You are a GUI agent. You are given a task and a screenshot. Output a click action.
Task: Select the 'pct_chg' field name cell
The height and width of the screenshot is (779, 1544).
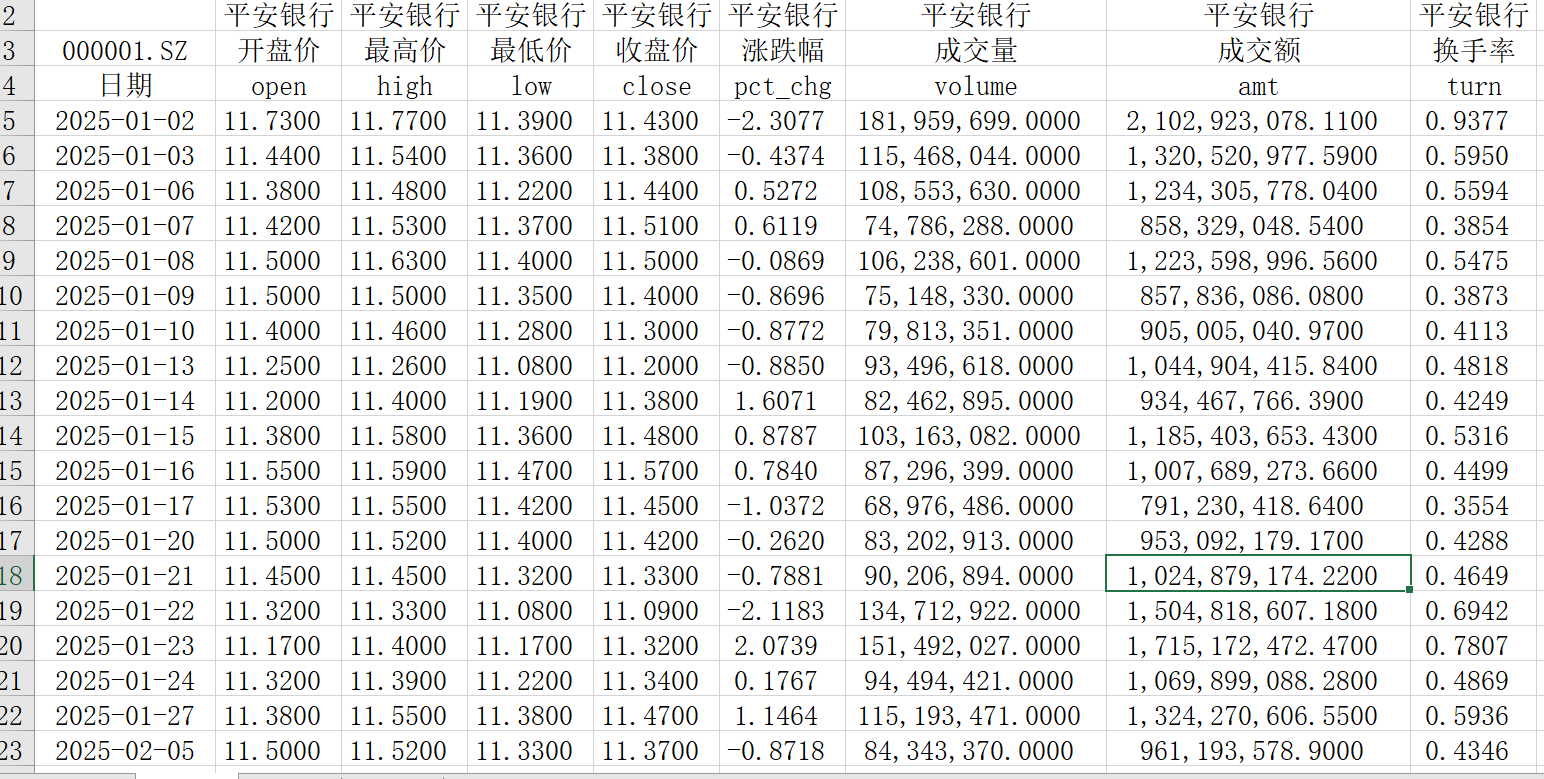pos(782,85)
